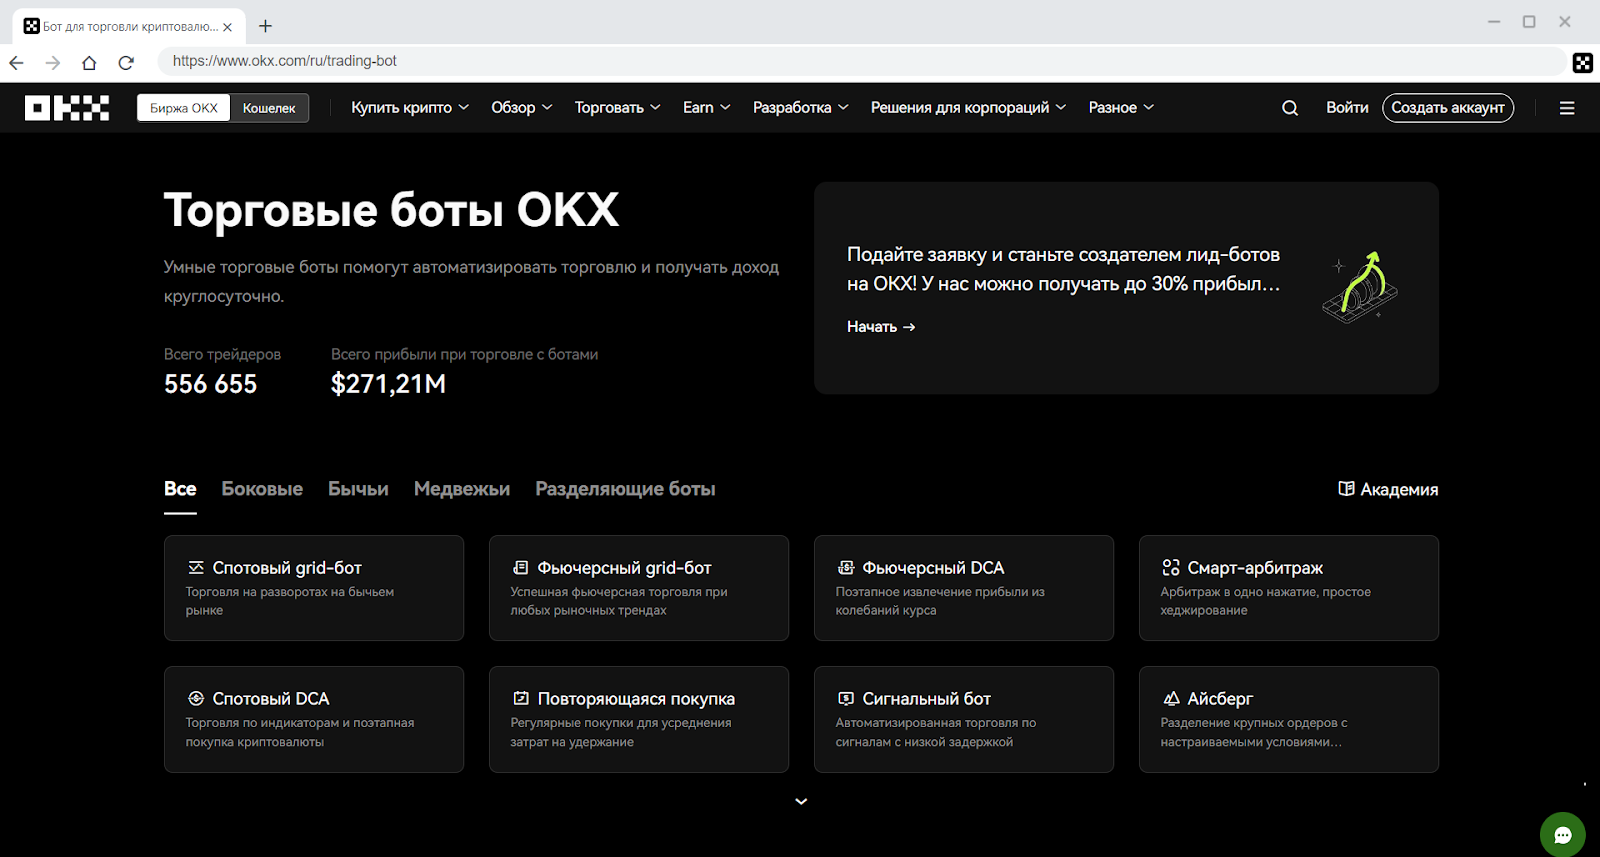Switch to Кошелек toggle
The width and height of the screenshot is (1600, 857).
(x=269, y=108)
